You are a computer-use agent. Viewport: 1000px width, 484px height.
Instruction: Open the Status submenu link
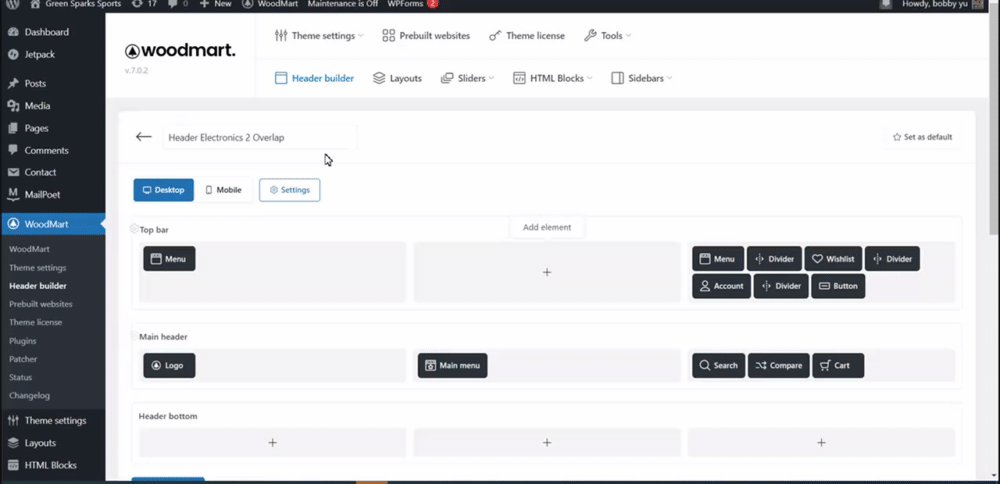point(20,378)
